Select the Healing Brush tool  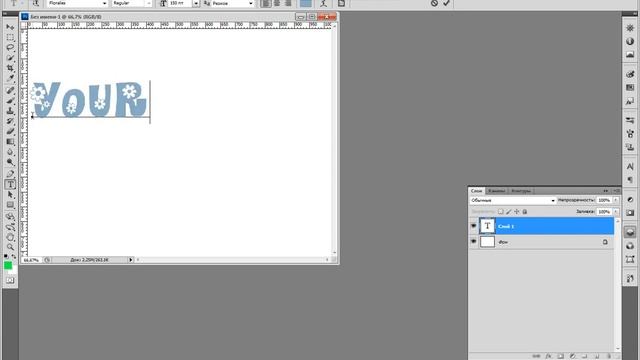(x=10, y=91)
